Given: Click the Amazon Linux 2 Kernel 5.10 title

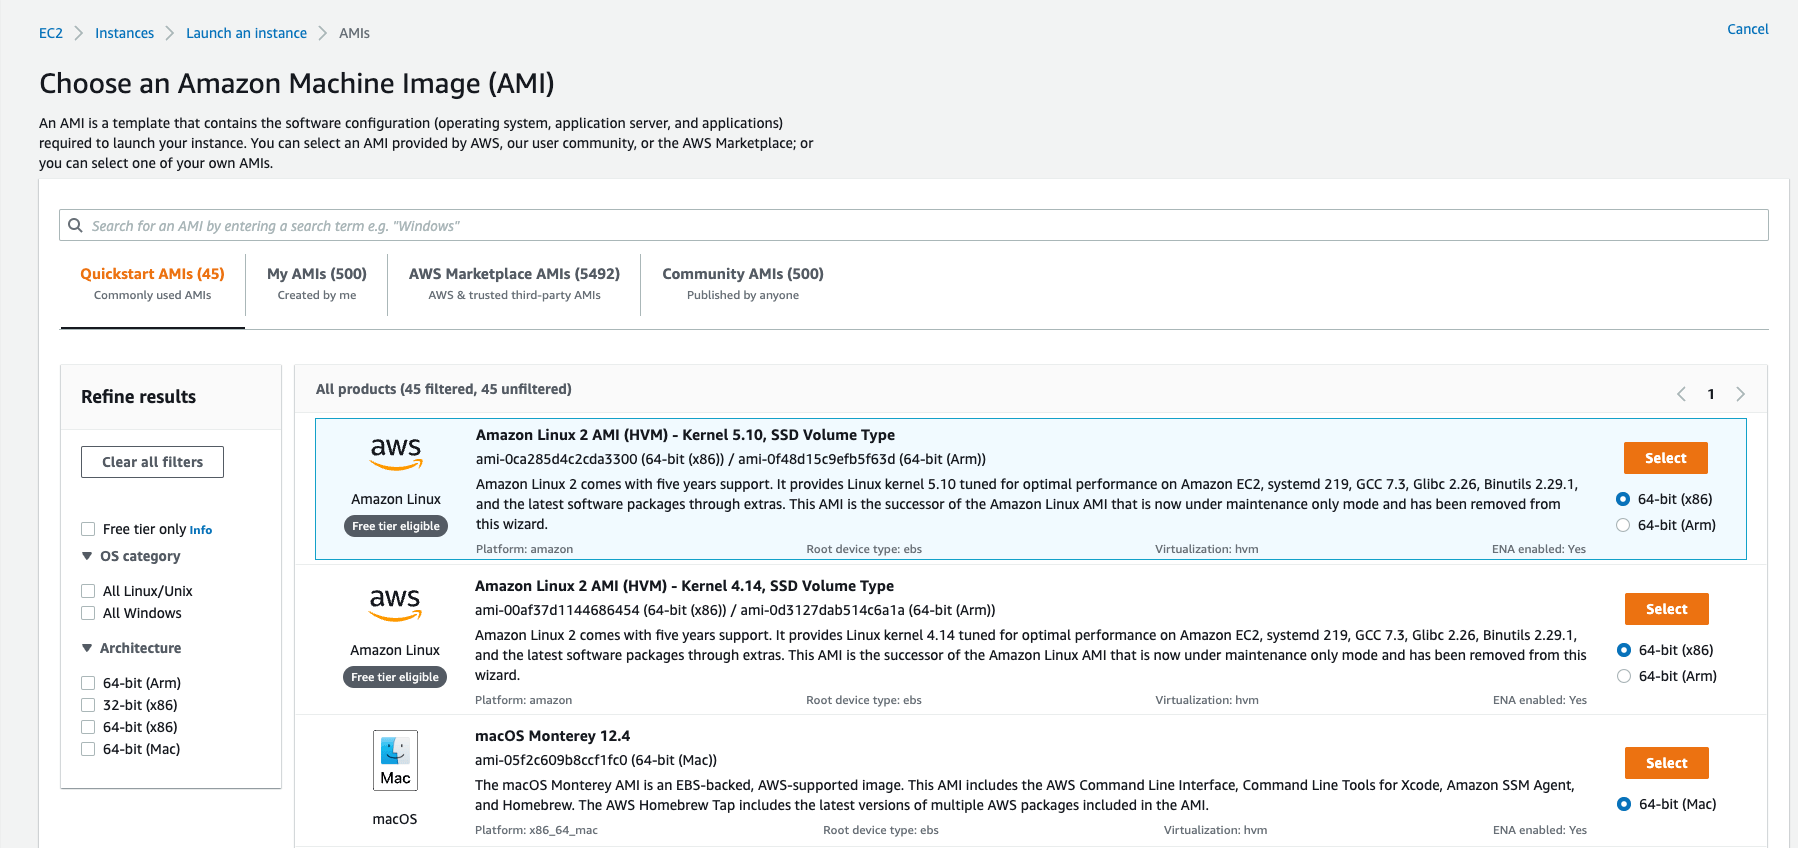Looking at the screenshot, I should tap(685, 435).
